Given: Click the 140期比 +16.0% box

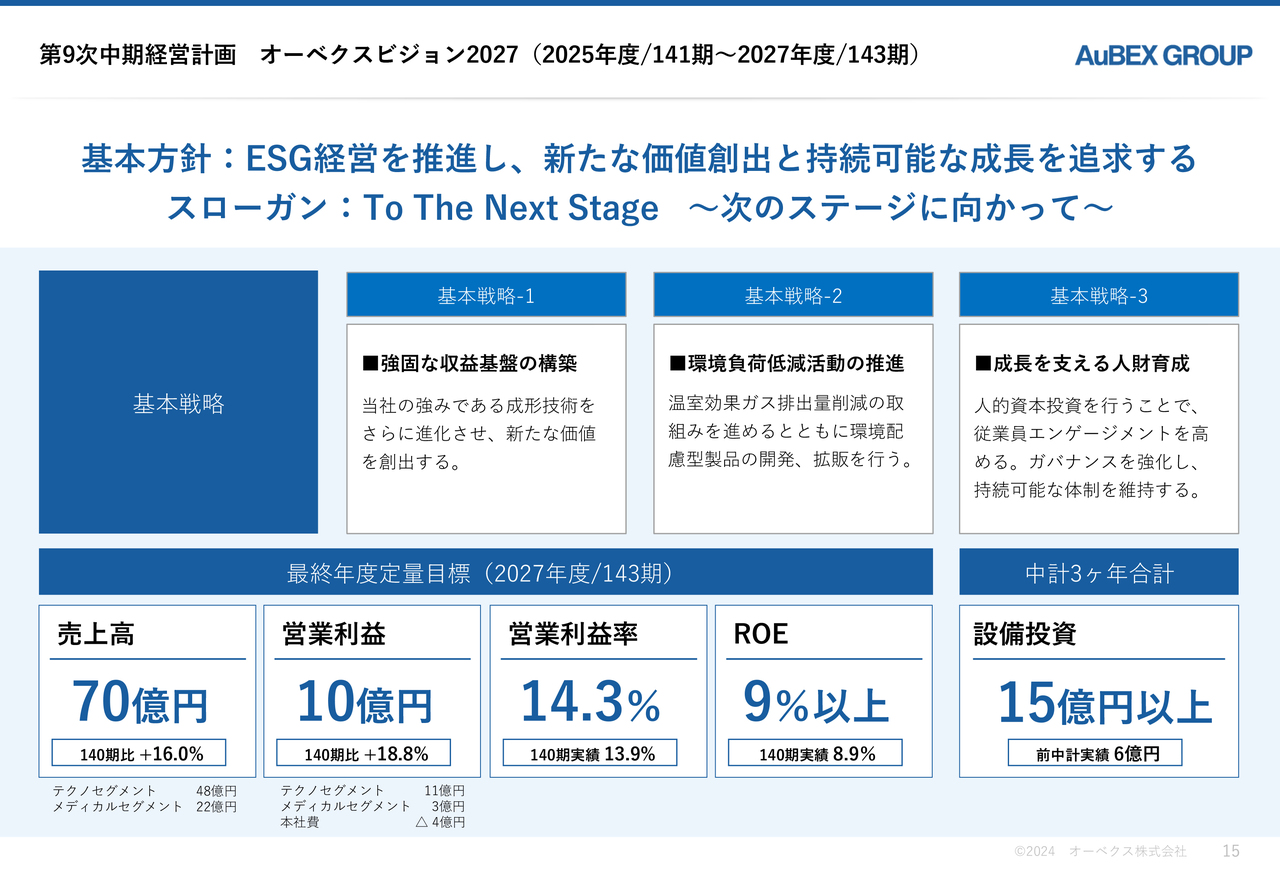Looking at the screenshot, I should click(139, 753).
